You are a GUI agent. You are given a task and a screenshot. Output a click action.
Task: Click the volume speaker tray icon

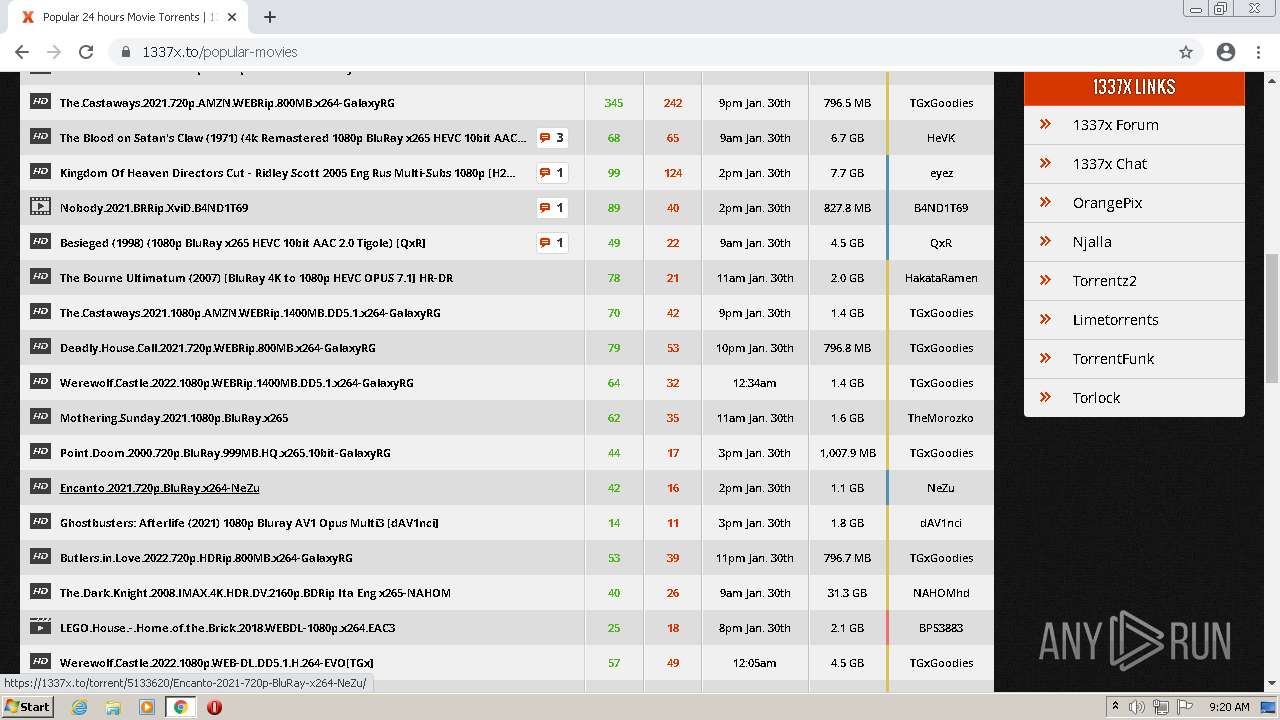click(1137, 707)
